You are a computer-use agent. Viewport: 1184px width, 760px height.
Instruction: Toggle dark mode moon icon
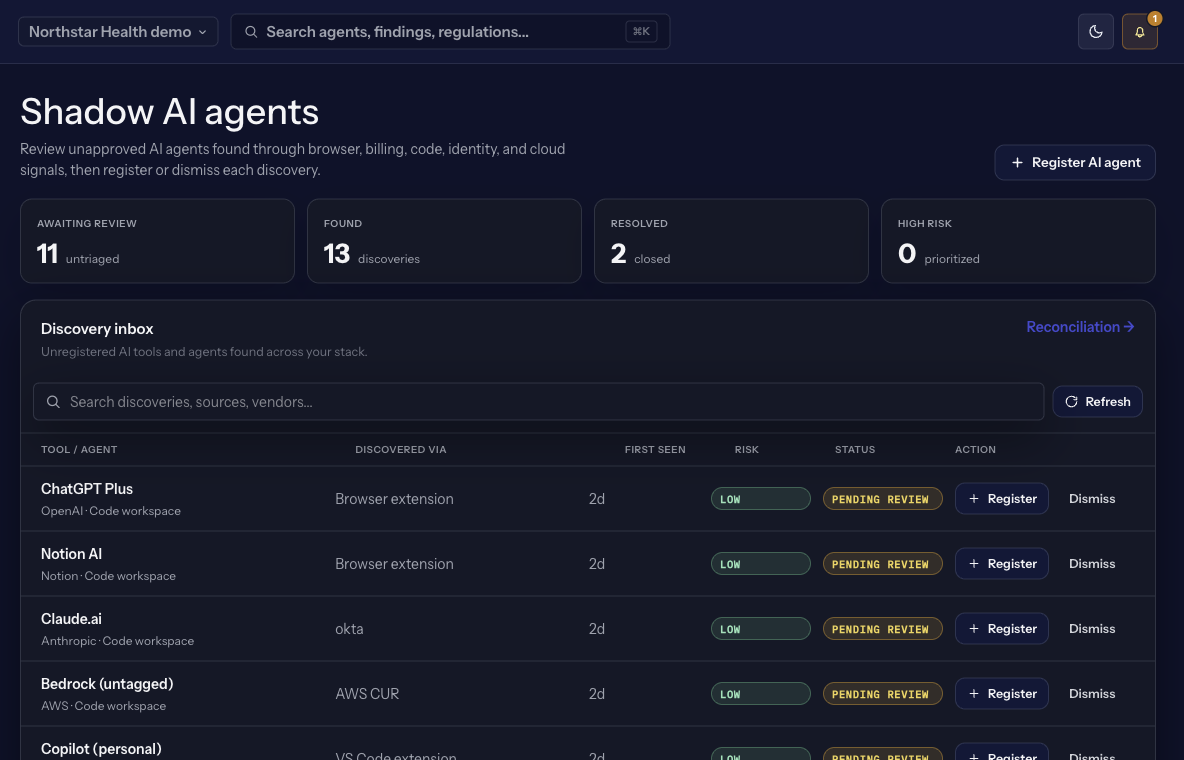pos(1095,32)
